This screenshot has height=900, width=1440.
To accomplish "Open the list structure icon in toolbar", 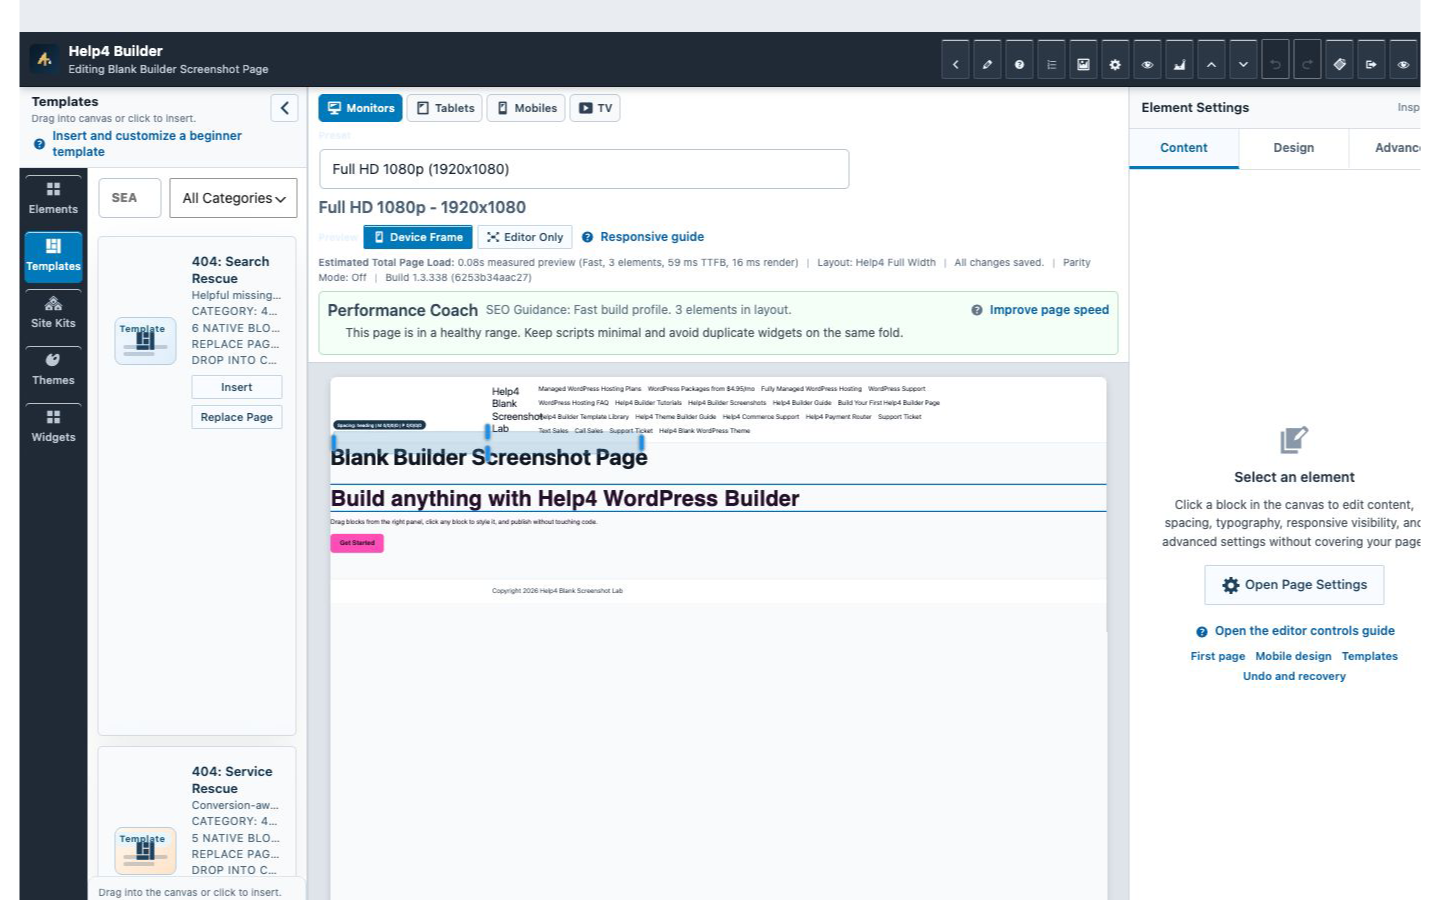I will [x=1051, y=64].
